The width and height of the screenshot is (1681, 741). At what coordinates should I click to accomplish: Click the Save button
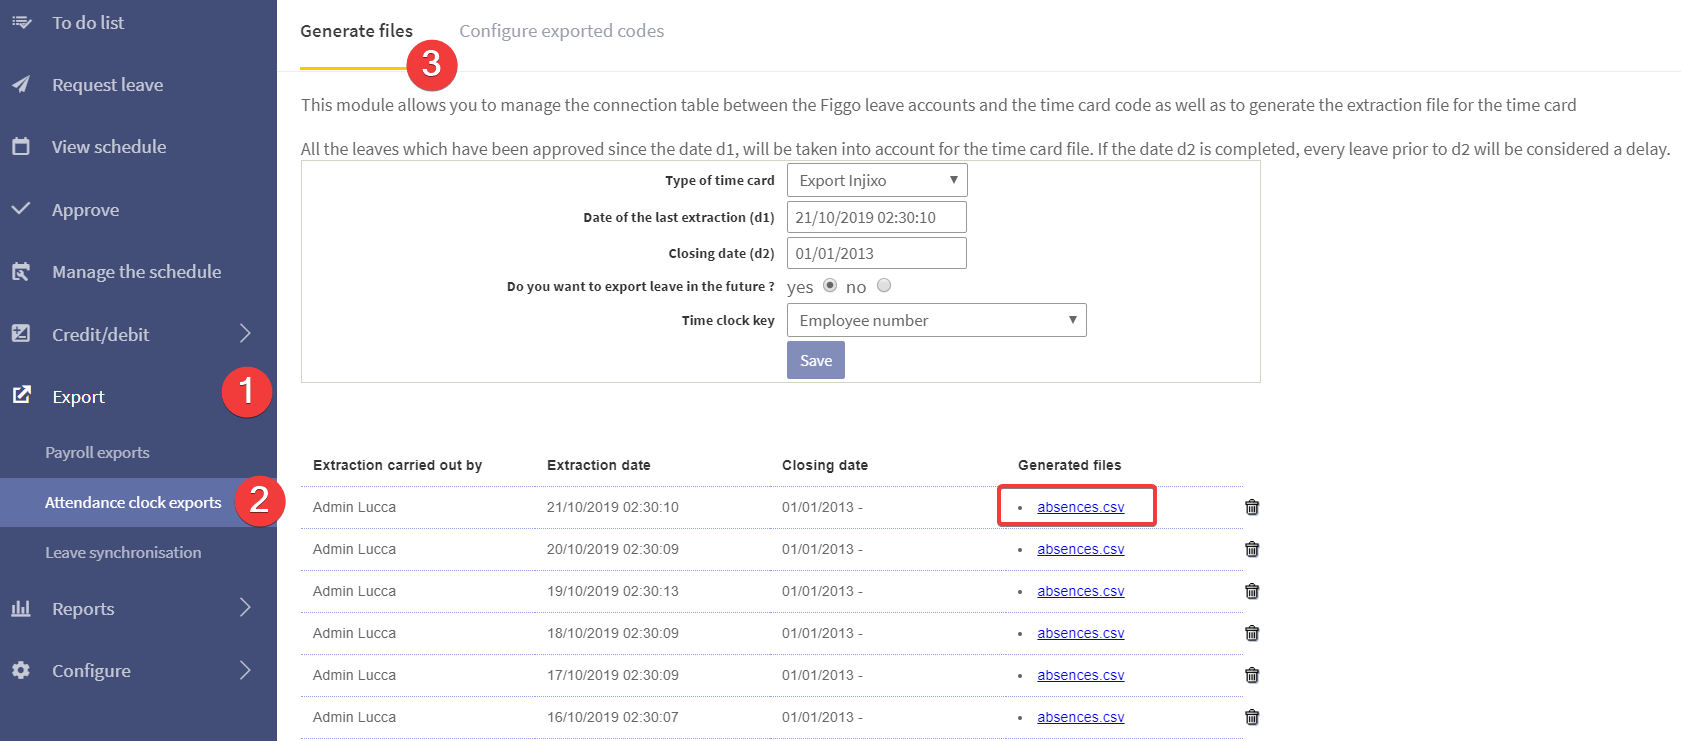(x=816, y=360)
